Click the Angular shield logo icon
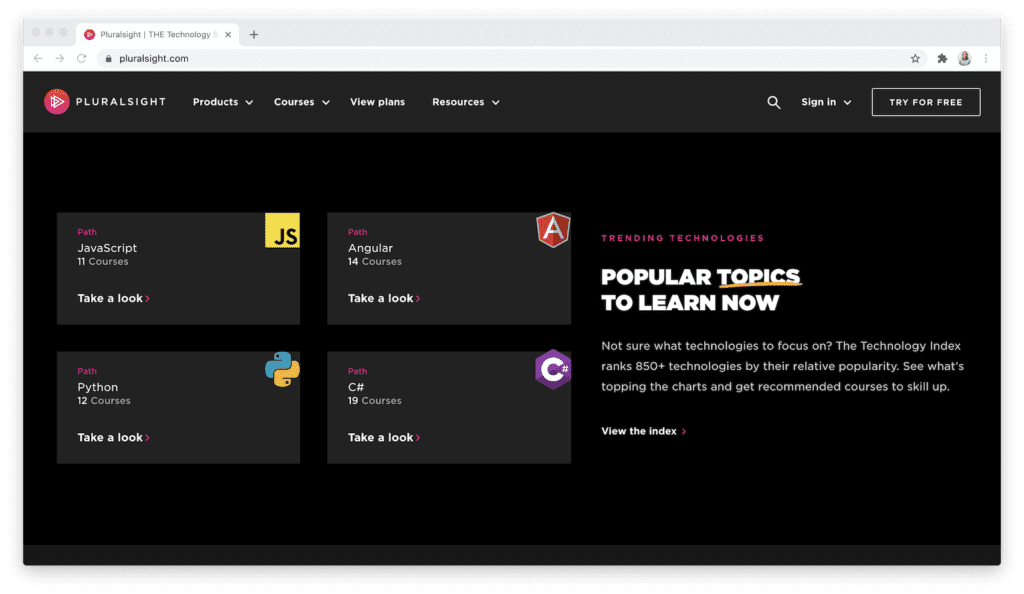 point(553,230)
